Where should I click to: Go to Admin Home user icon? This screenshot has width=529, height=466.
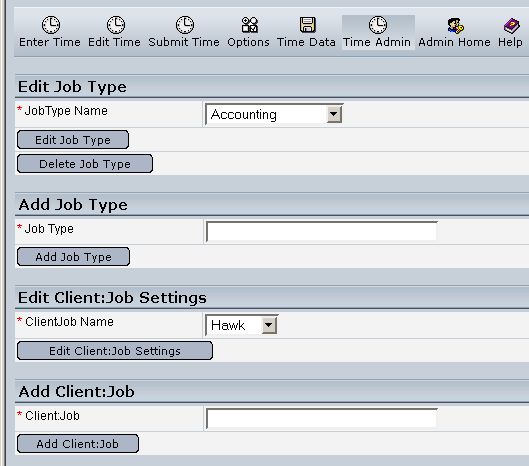click(x=455, y=26)
